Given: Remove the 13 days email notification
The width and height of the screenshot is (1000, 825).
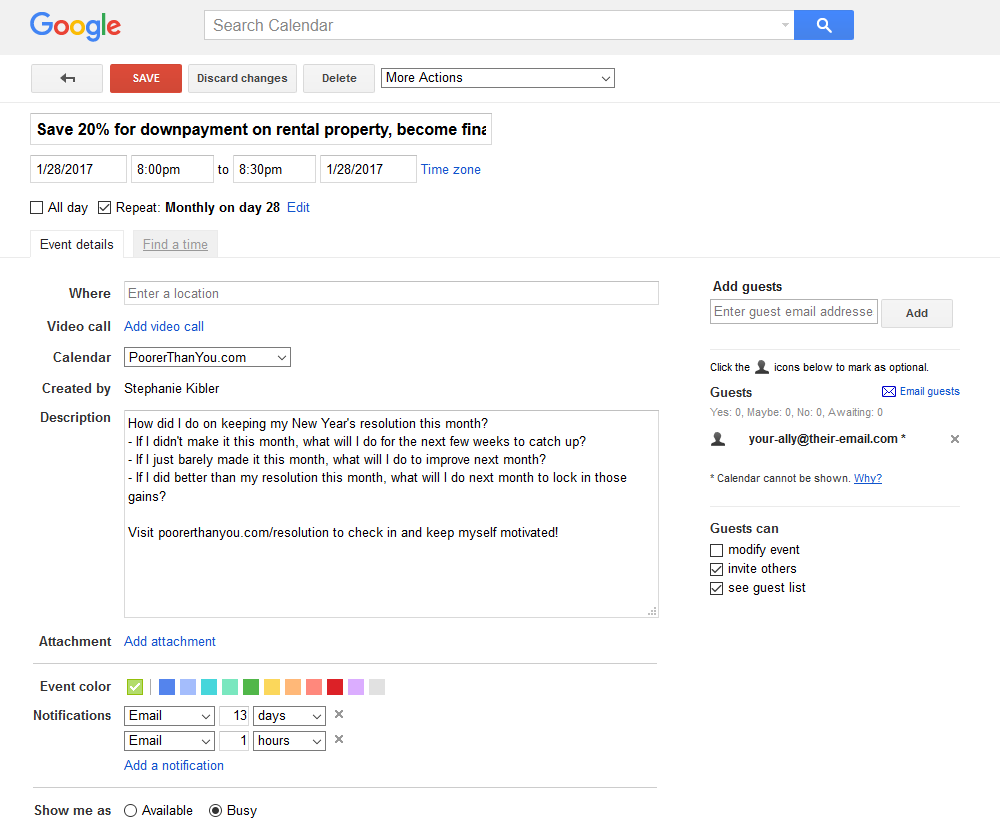Looking at the screenshot, I should click(x=339, y=715).
